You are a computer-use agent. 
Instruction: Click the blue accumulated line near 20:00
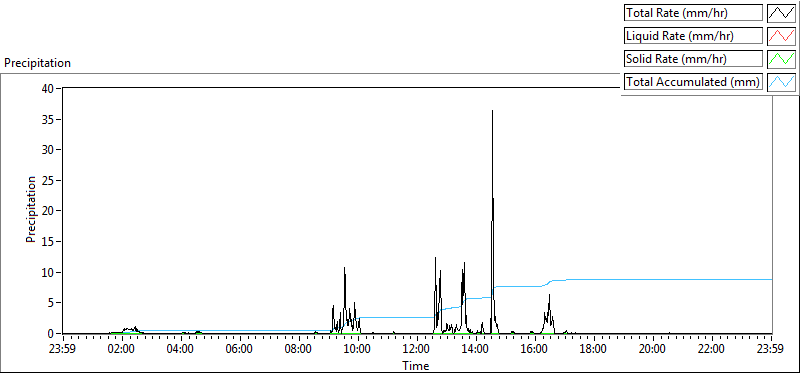point(653,280)
